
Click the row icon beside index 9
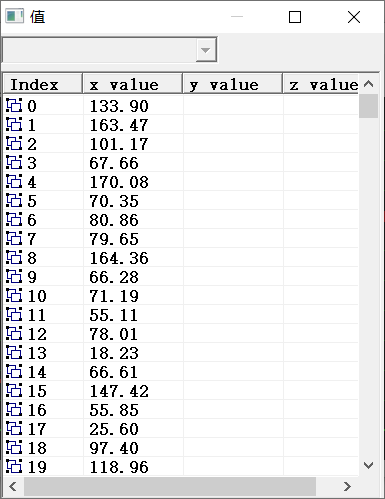click(14, 276)
